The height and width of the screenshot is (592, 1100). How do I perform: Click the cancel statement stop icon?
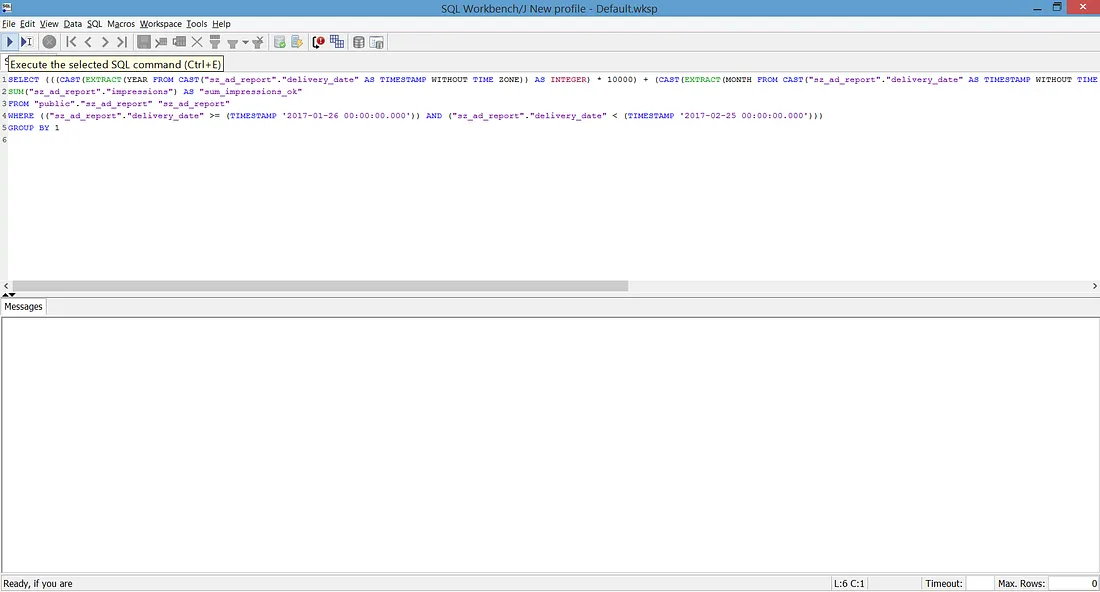pyautogui.click(x=49, y=42)
